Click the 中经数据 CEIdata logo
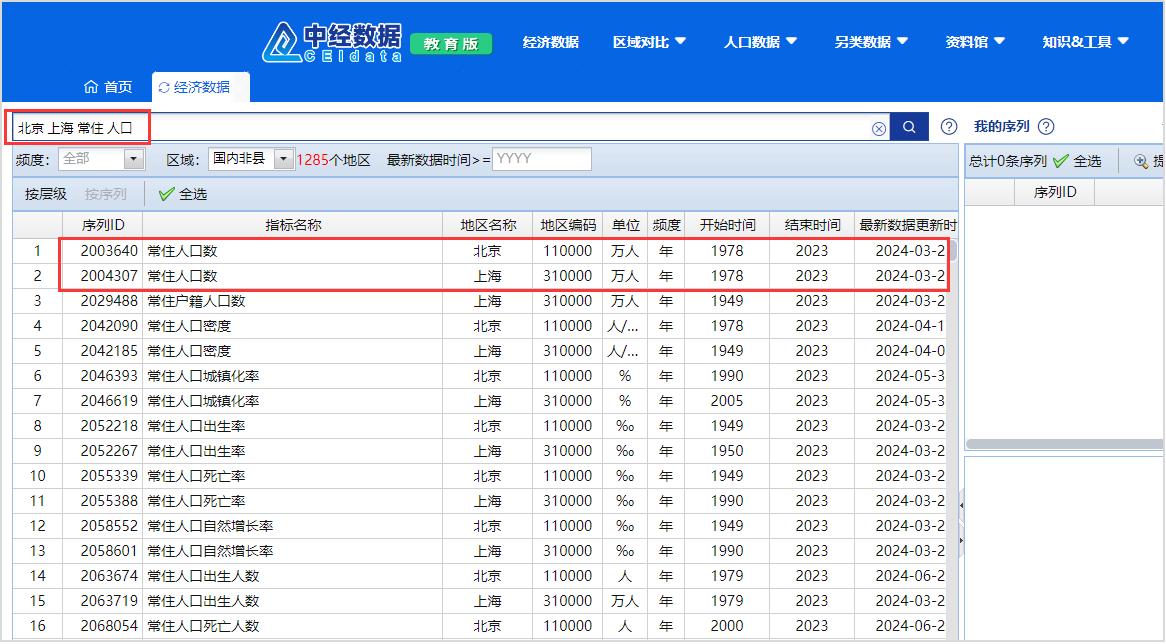Screen dimensions: 1166x644 click(332, 42)
